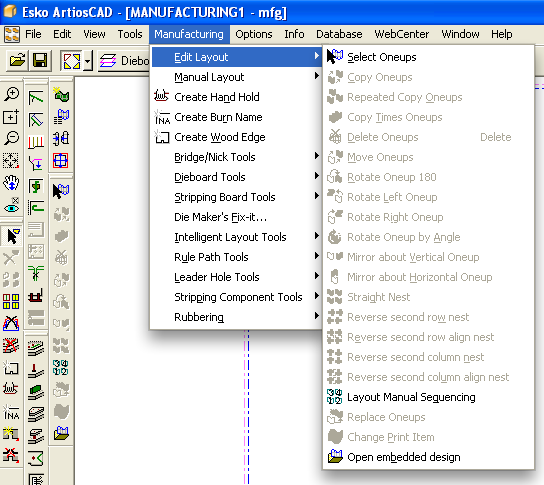
Task: Click the eye View Mode icon in left toolbar
Action: 11,205
